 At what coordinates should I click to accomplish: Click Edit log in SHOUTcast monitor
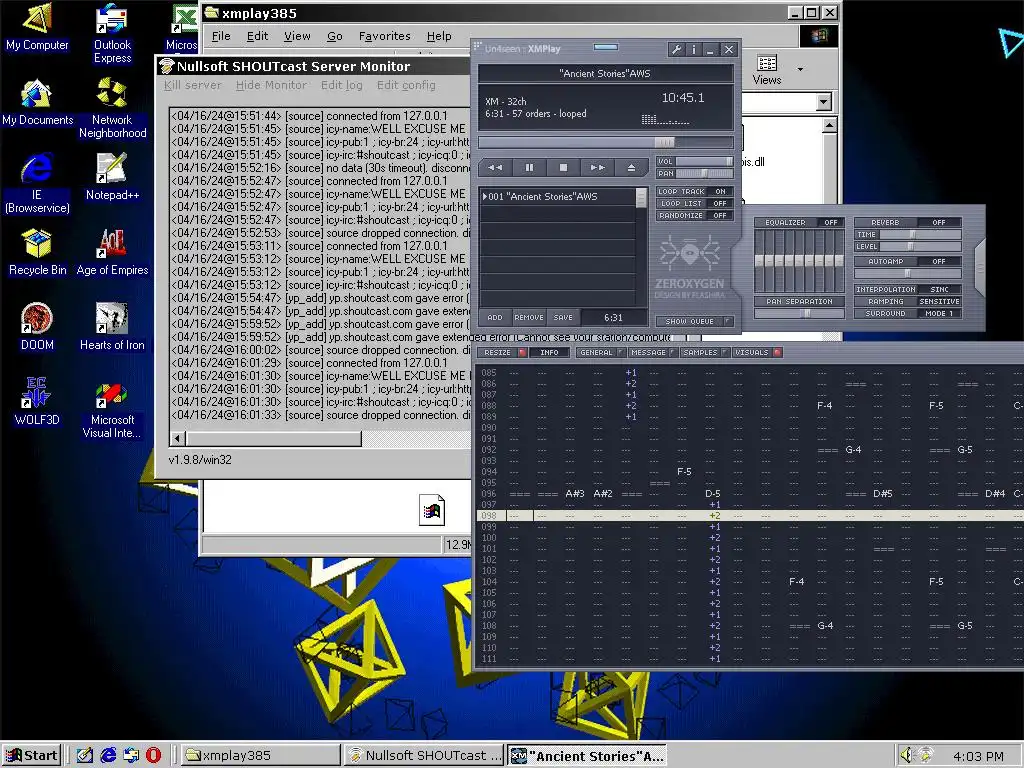click(x=342, y=85)
